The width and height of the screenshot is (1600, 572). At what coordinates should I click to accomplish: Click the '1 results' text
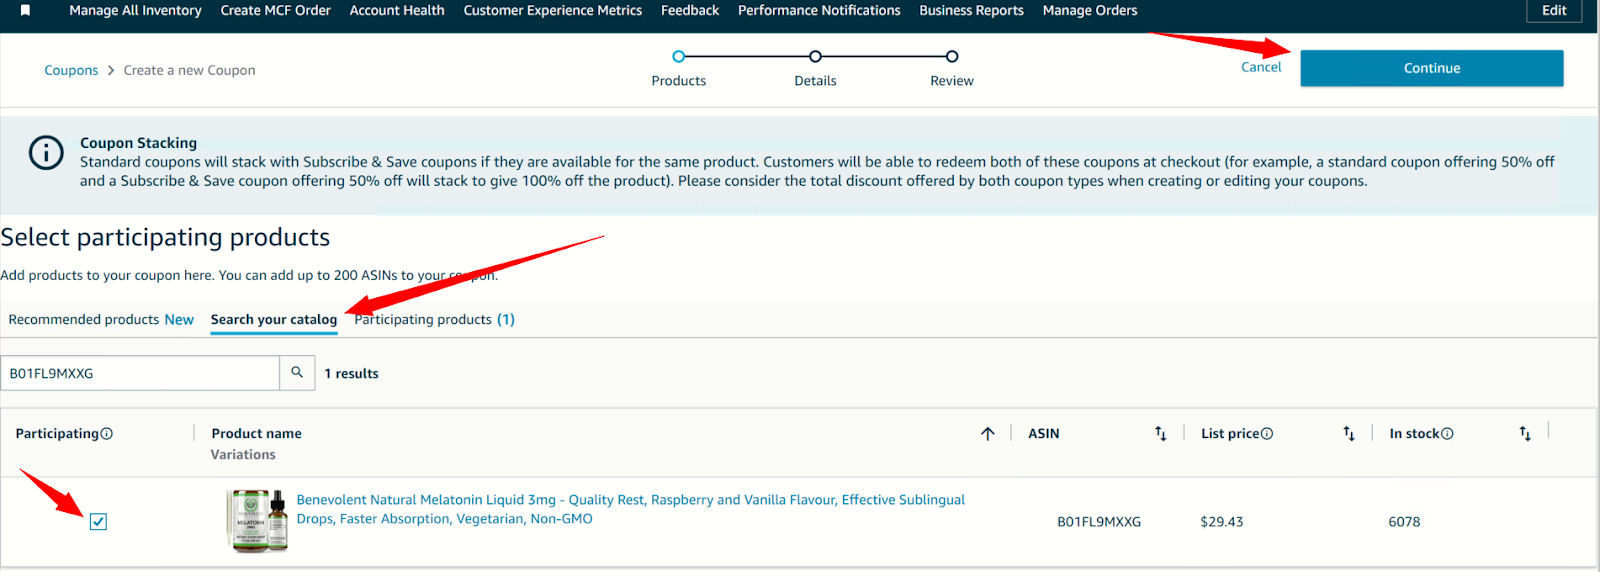(351, 374)
